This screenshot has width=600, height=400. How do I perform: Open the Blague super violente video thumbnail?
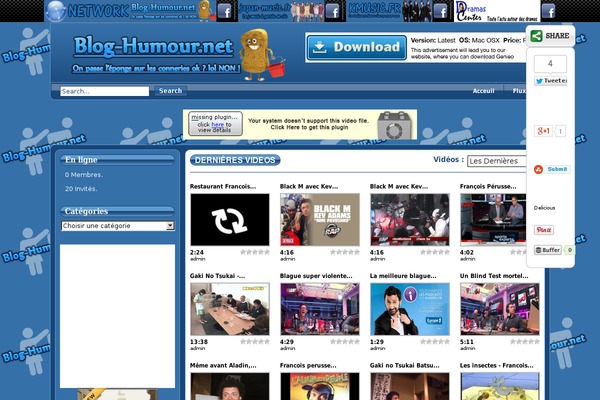click(320, 309)
